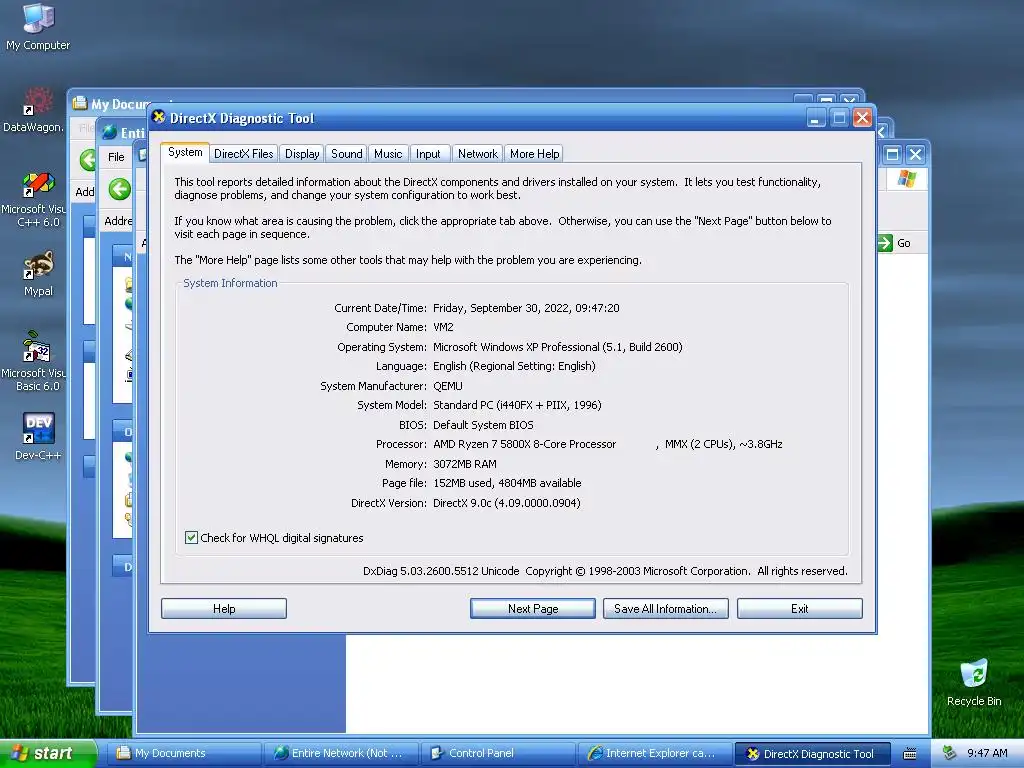
Task: Open the More Help tab
Action: [534, 153]
